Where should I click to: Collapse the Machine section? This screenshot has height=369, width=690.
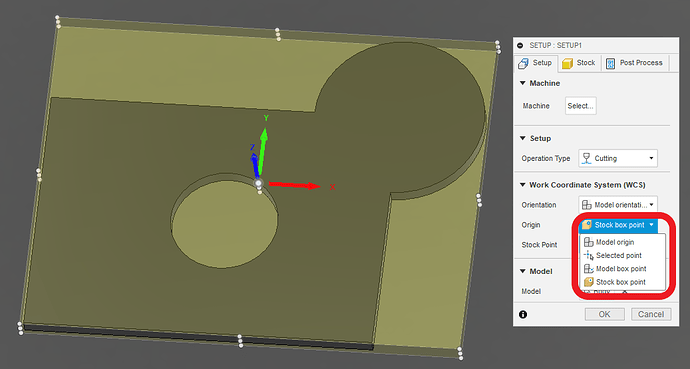point(523,83)
